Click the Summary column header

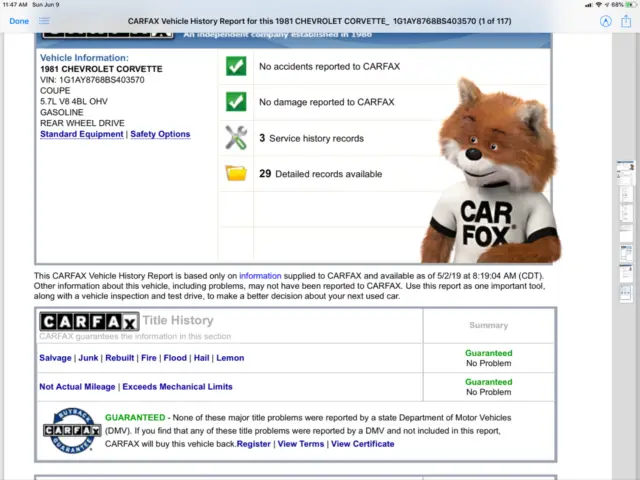tap(489, 325)
